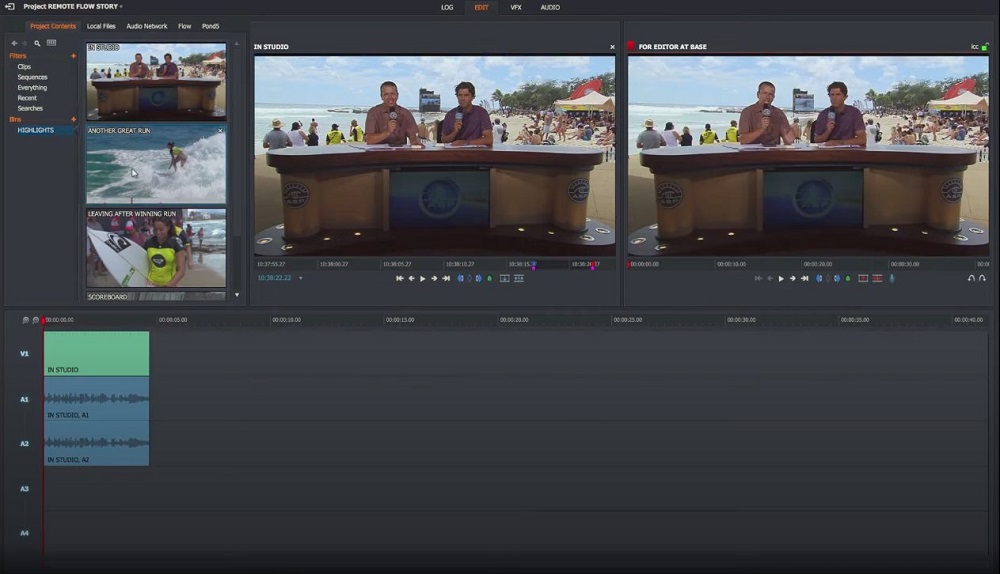Click the exit project icon

click(x=9, y=7)
